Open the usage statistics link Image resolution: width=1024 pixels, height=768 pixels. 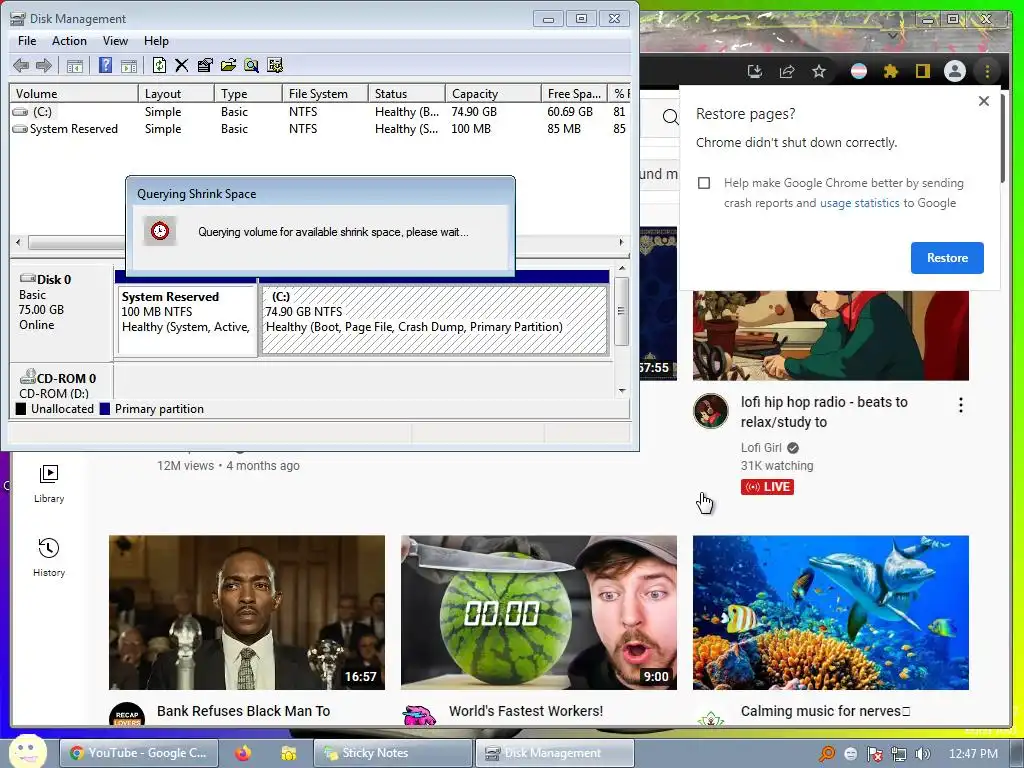(859, 203)
